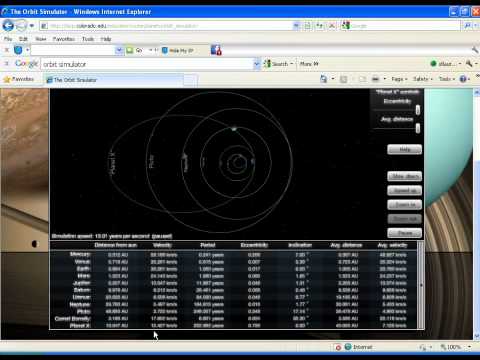Click the Home icon in command bar
This screenshot has width=480, height=360.
[323, 79]
